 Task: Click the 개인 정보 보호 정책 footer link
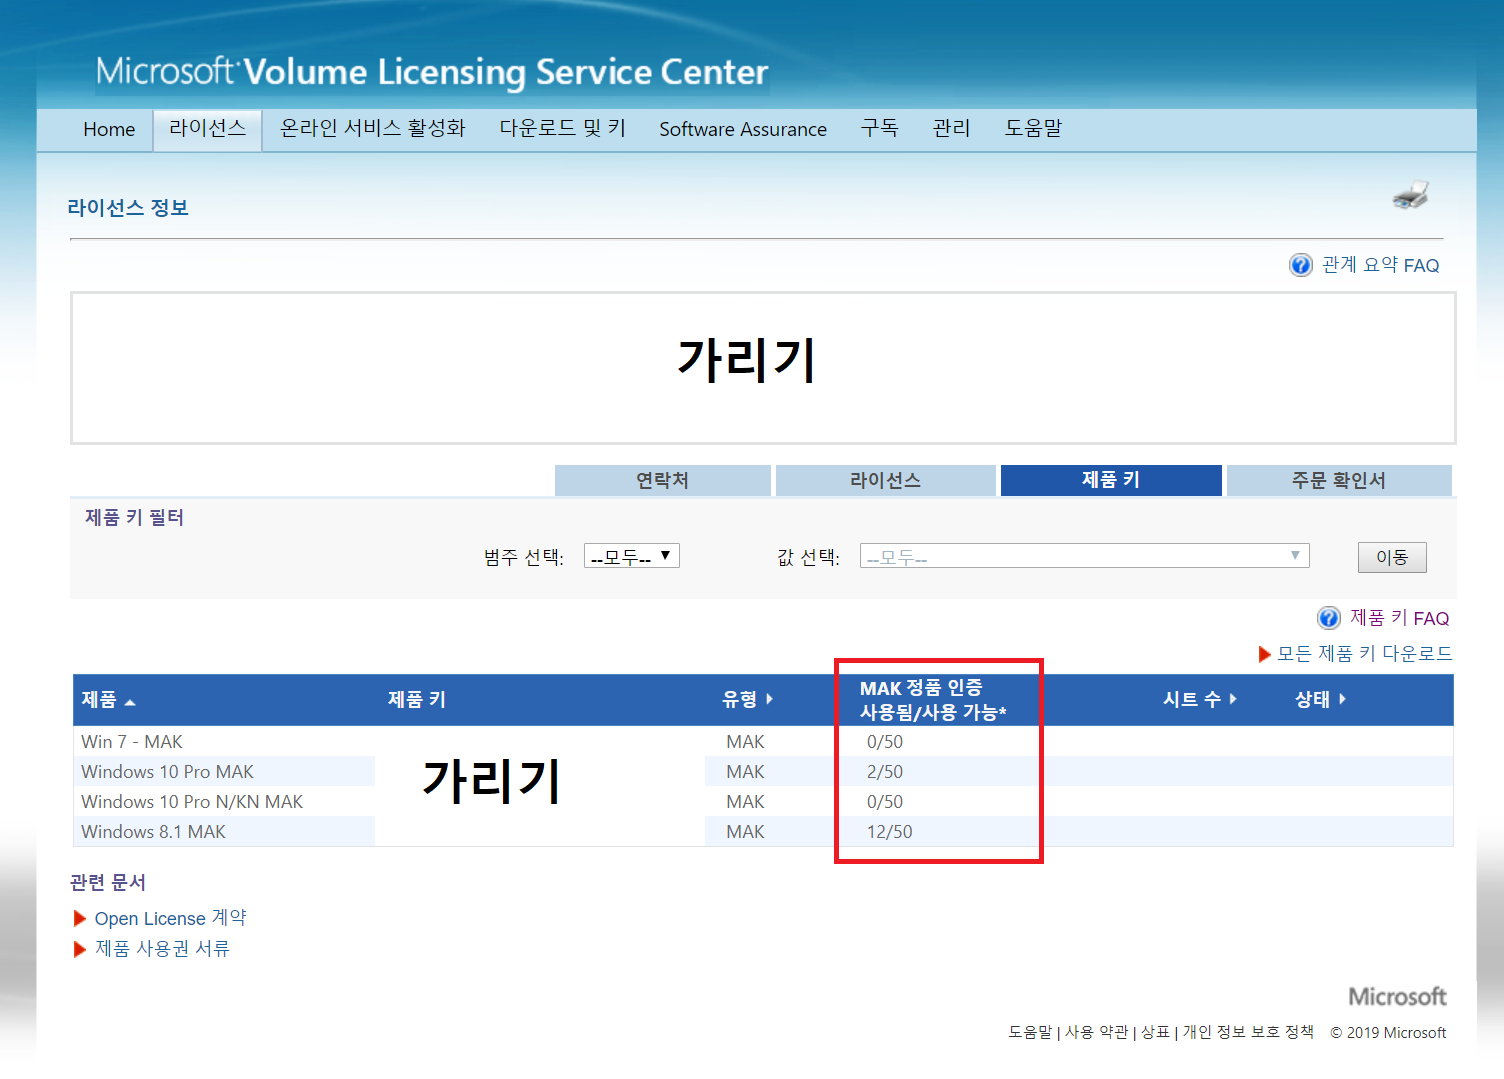[x=1248, y=1032]
